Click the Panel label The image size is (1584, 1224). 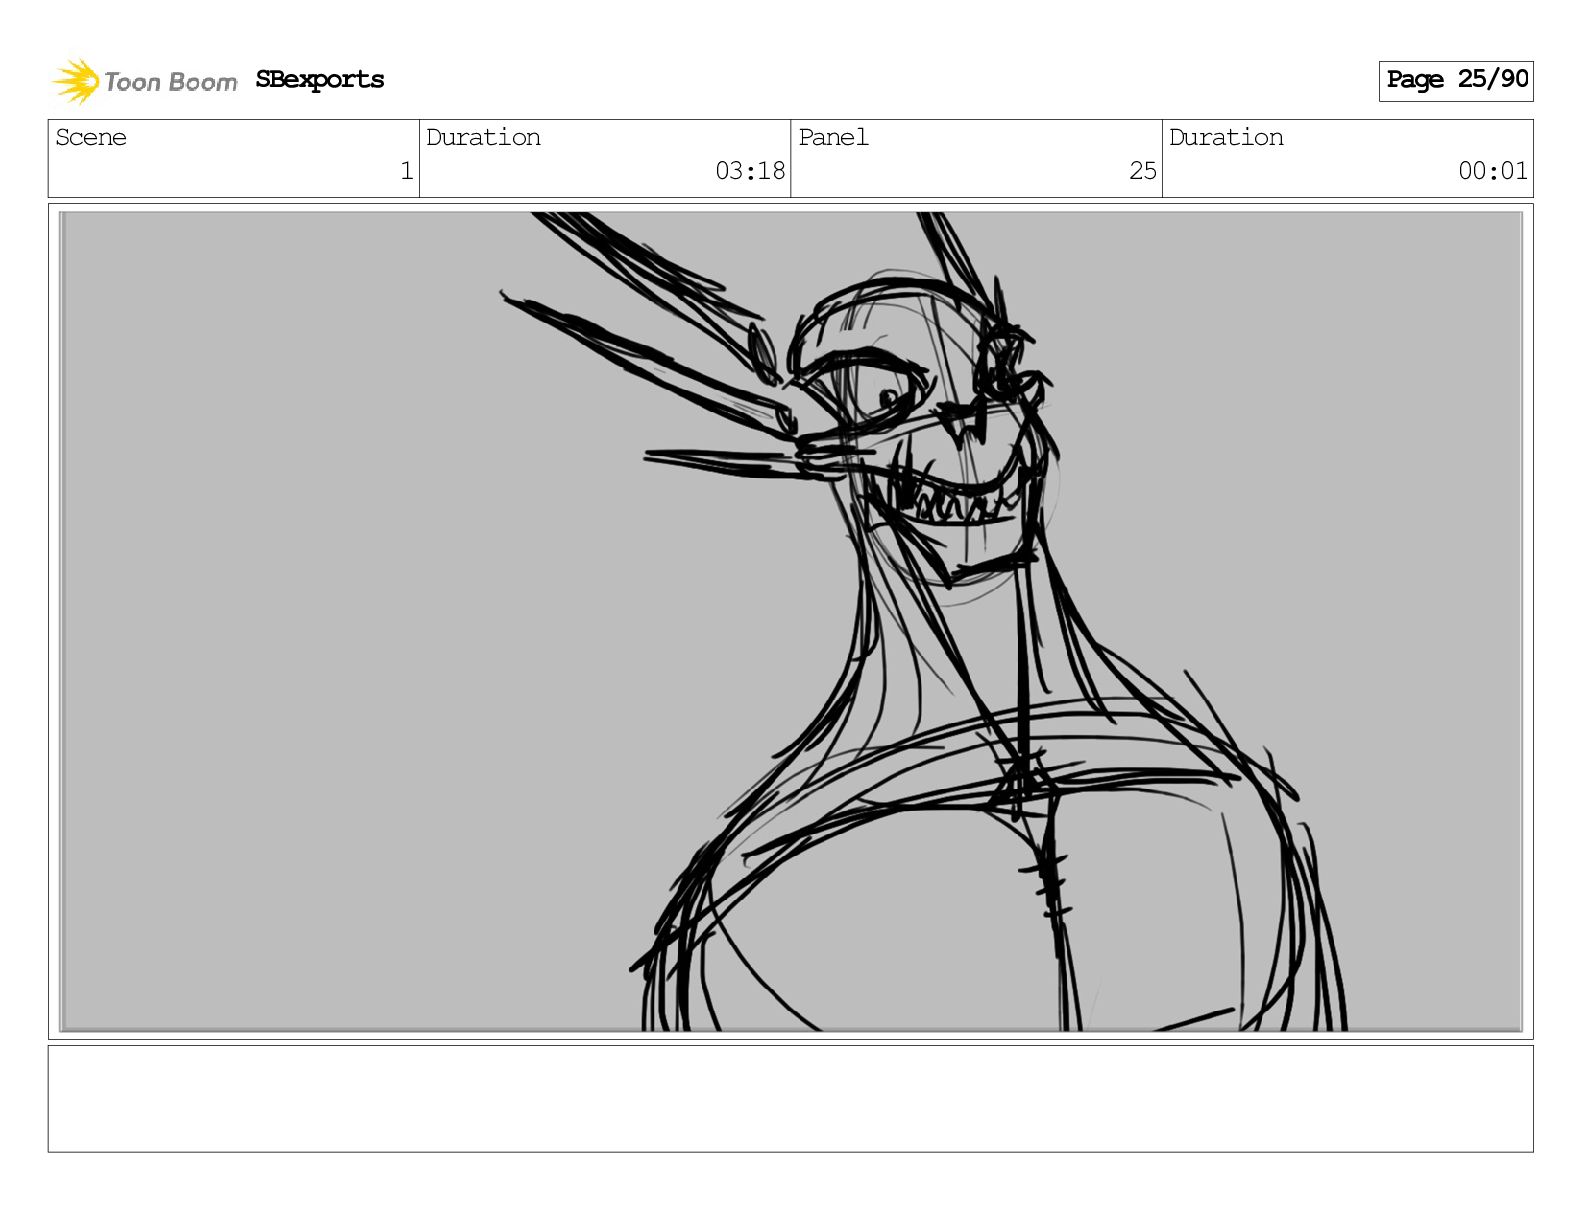point(833,137)
